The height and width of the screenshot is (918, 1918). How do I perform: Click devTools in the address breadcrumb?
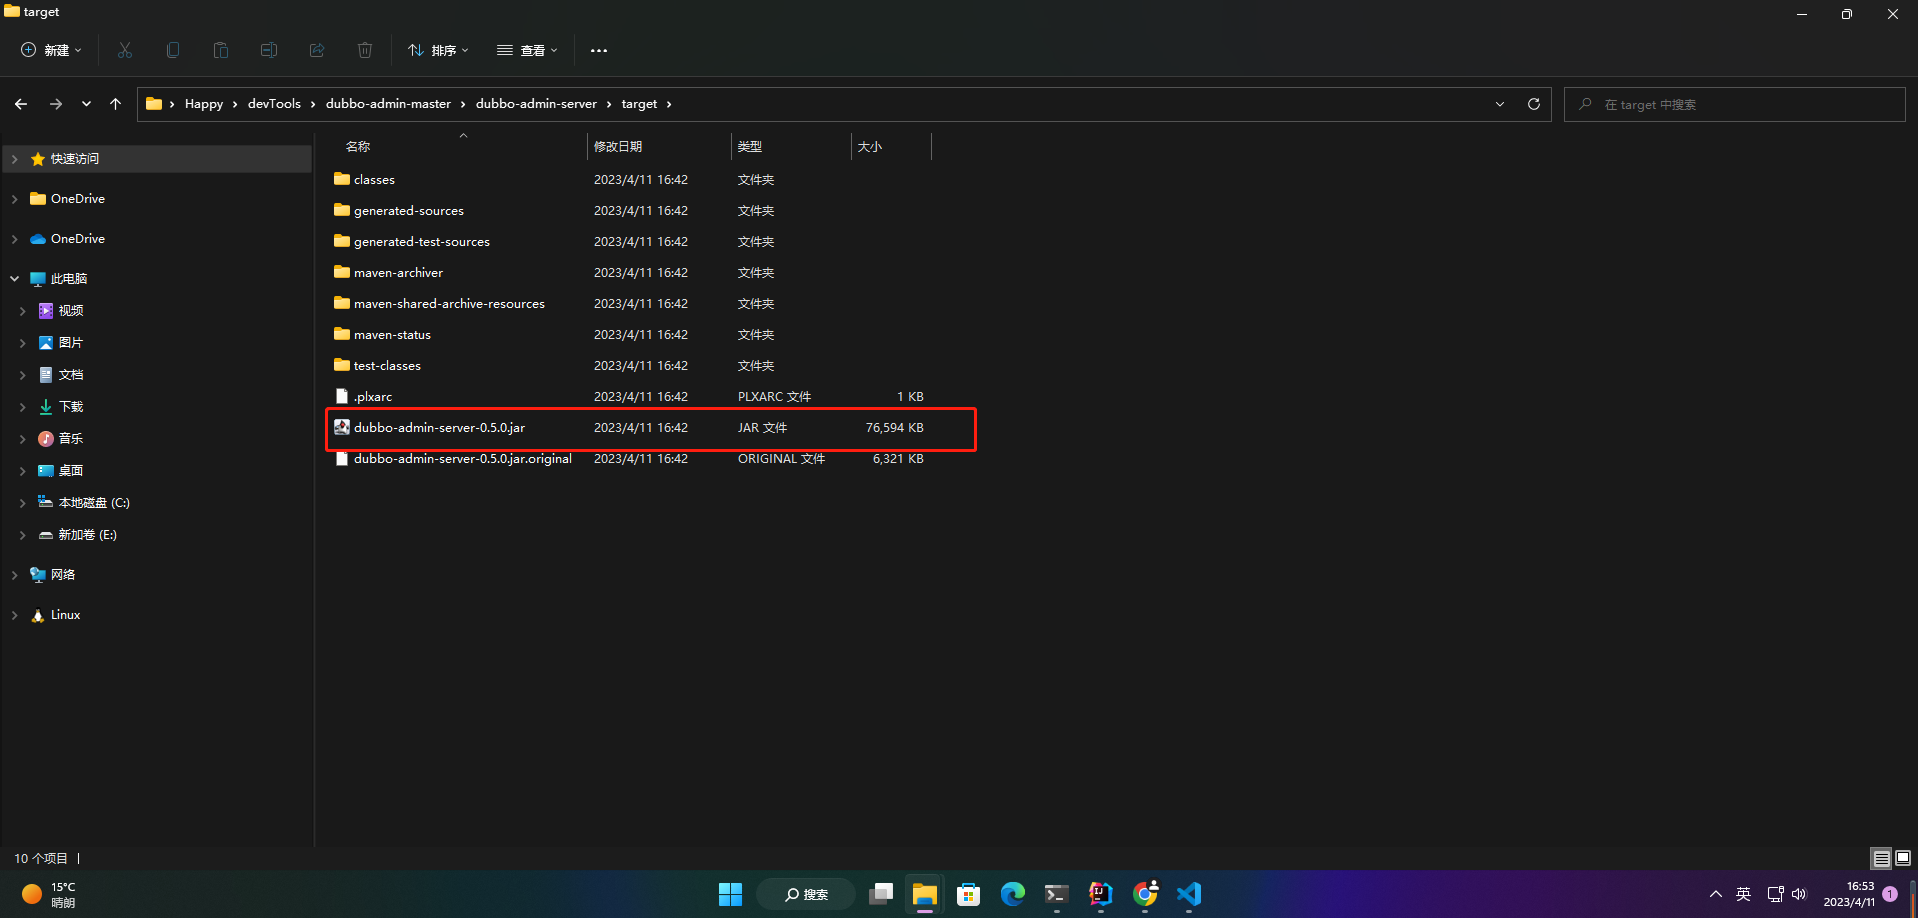(x=274, y=104)
